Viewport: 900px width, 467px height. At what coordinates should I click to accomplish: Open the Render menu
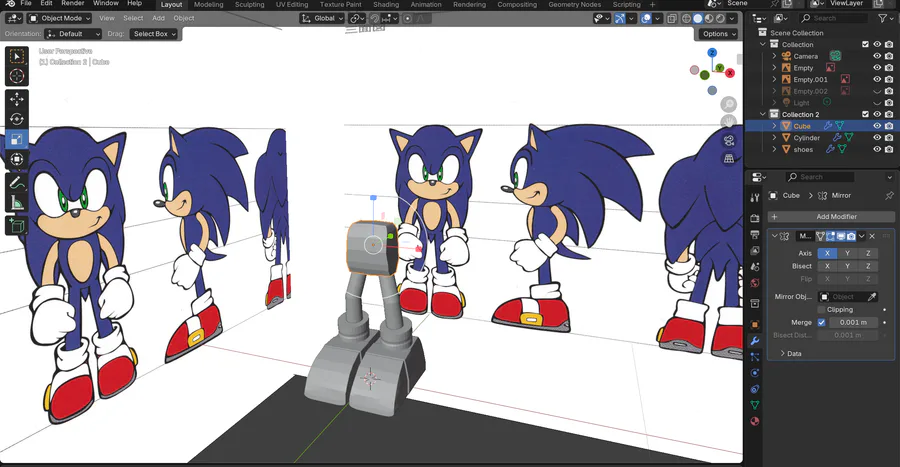[73, 3]
